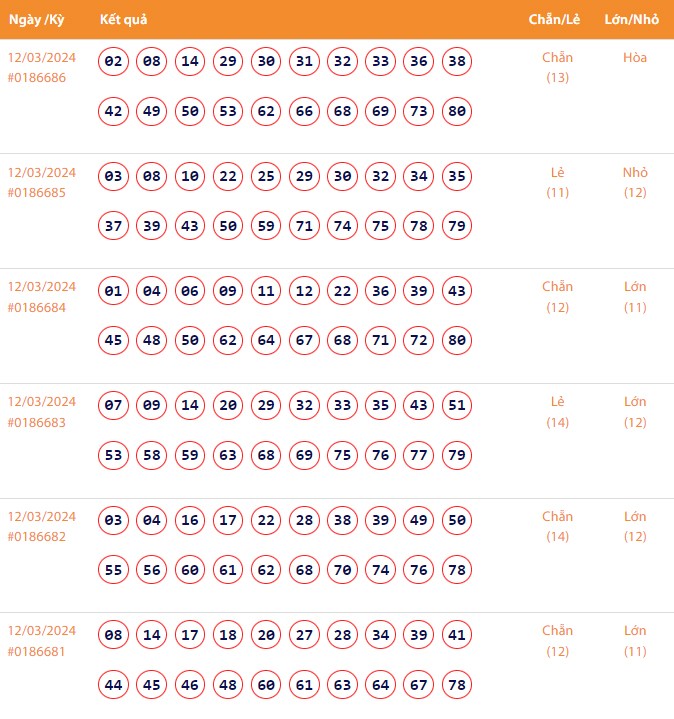Click ball 80 in draw #0186686
The image size is (674, 719).
[x=457, y=111]
